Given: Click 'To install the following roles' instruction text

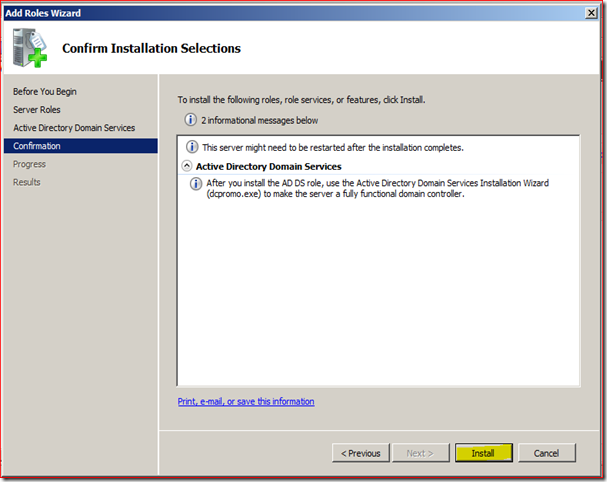Looking at the screenshot, I should 302,100.
